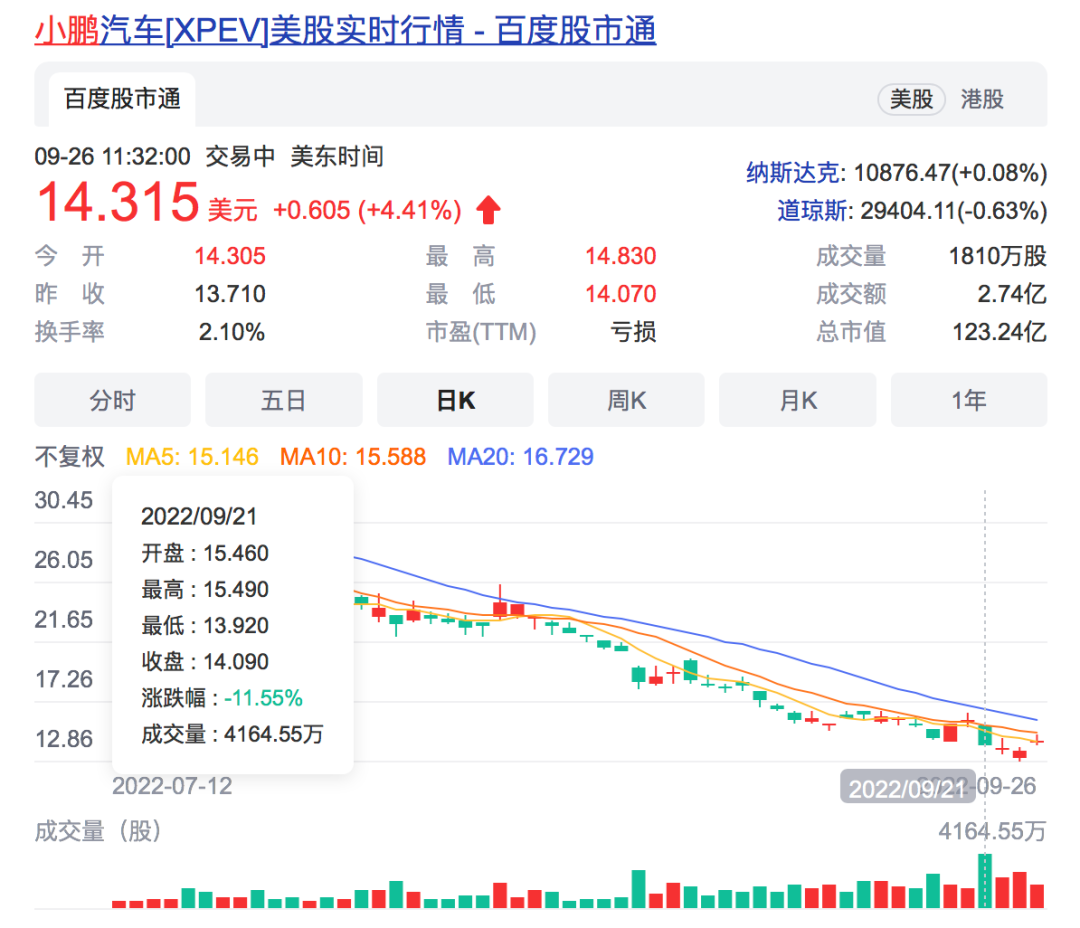The image size is (1080, 928).
Task: Click the 交易中 trading status text
Action: (x=240, y=157)
